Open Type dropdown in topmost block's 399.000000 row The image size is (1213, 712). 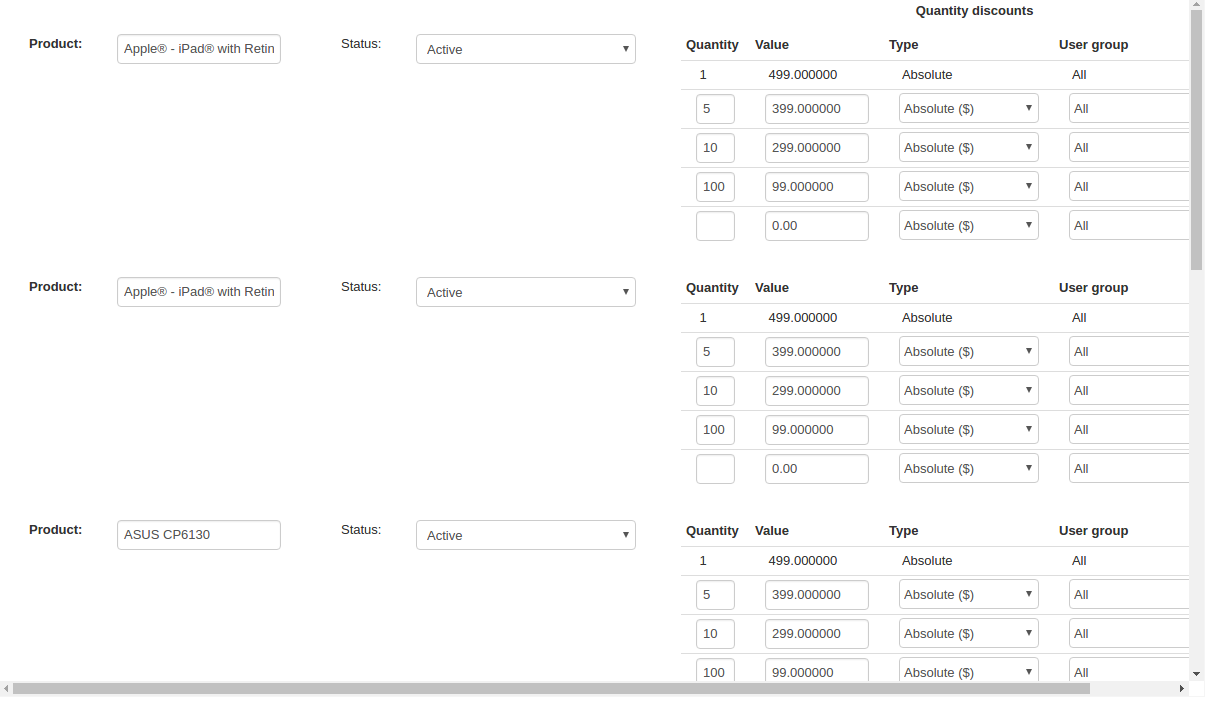coord(969,108)
